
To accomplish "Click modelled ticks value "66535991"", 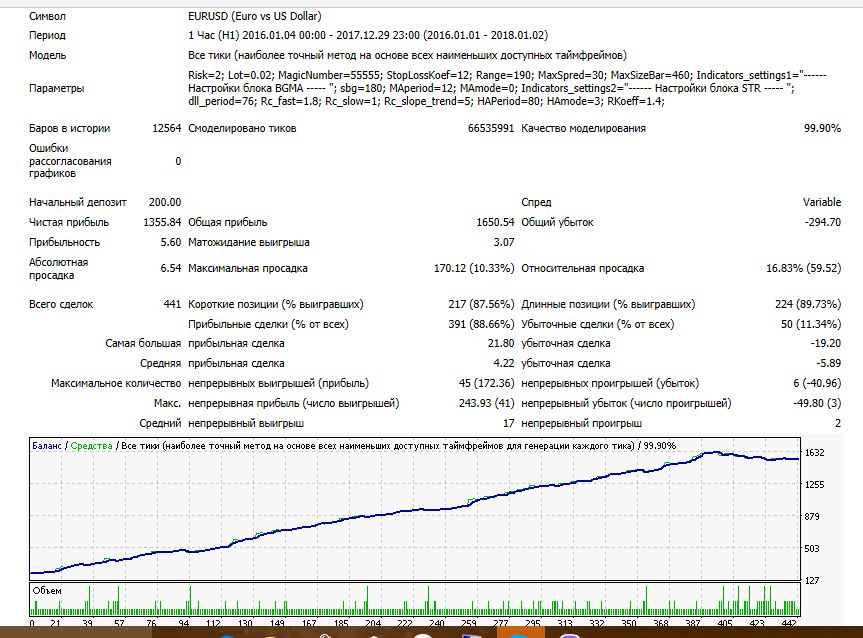I will point(491,128).
